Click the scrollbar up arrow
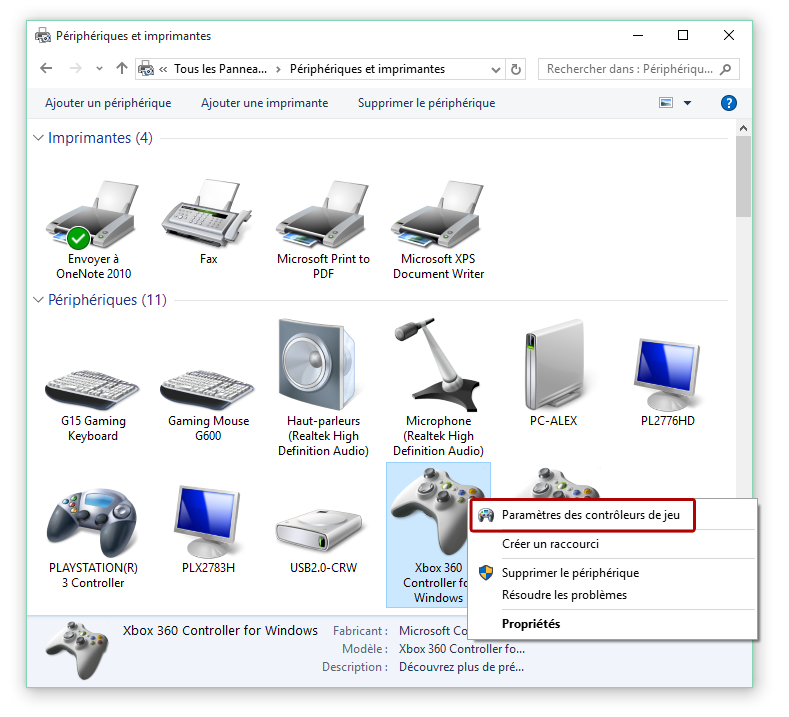This screenshot has width=789, height=717. coord(743,128)
